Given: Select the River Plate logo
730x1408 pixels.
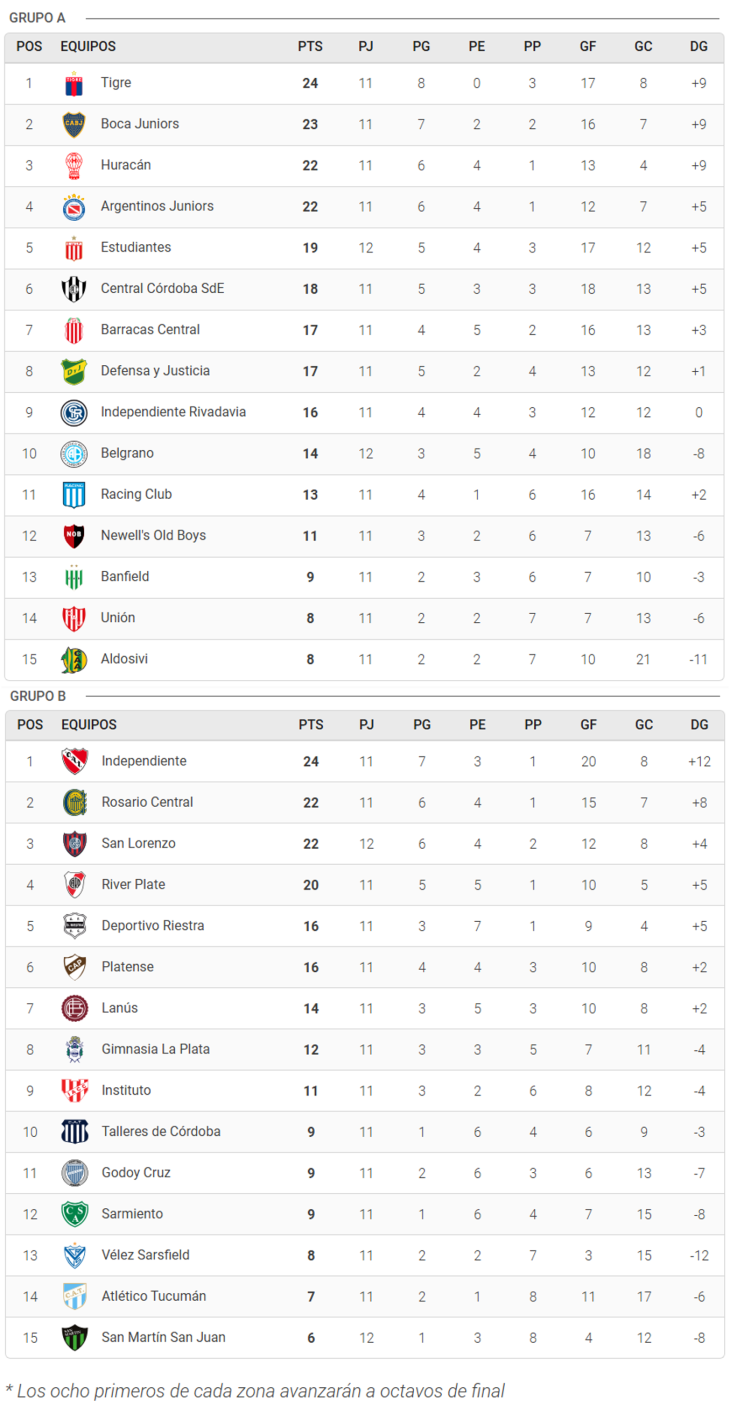Looking at the screenshot, I should pyautogui.click(x=75, y=884).
